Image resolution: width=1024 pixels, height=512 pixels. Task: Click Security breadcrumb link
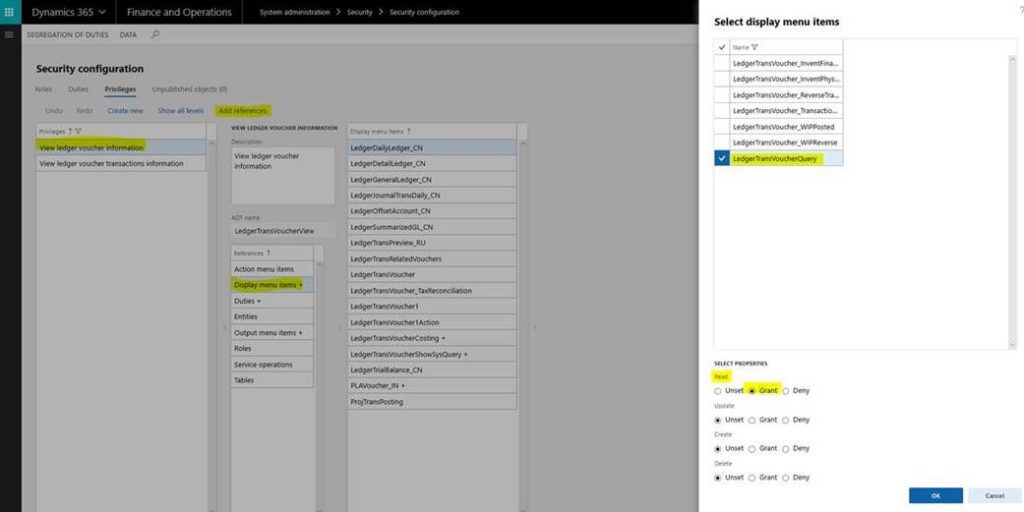360,12
